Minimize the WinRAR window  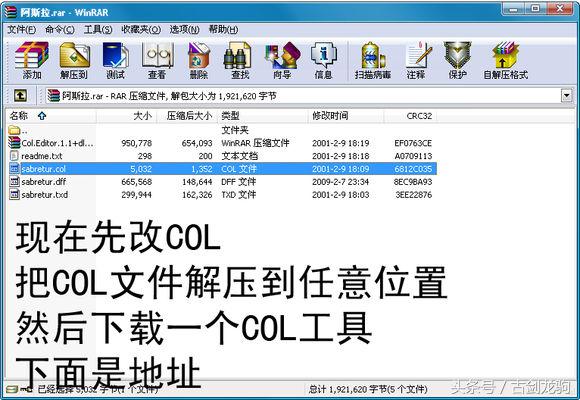coord(513,9)
